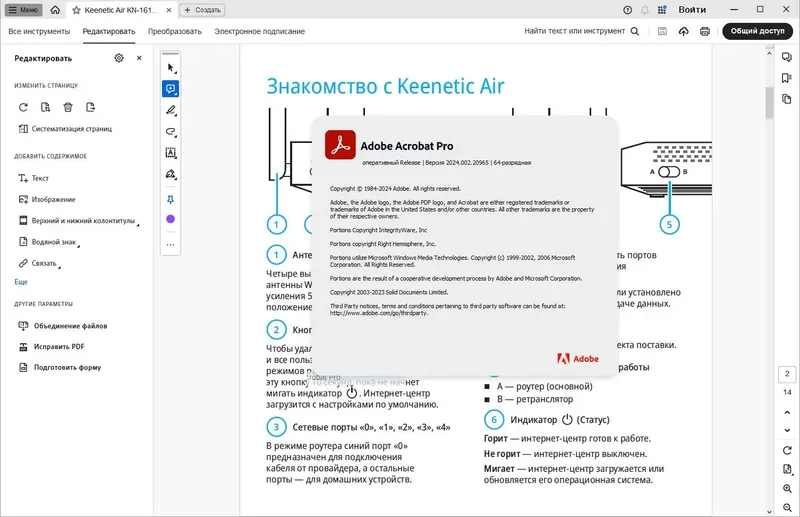Click the pin toolbar icon

(x=170, y=200)
